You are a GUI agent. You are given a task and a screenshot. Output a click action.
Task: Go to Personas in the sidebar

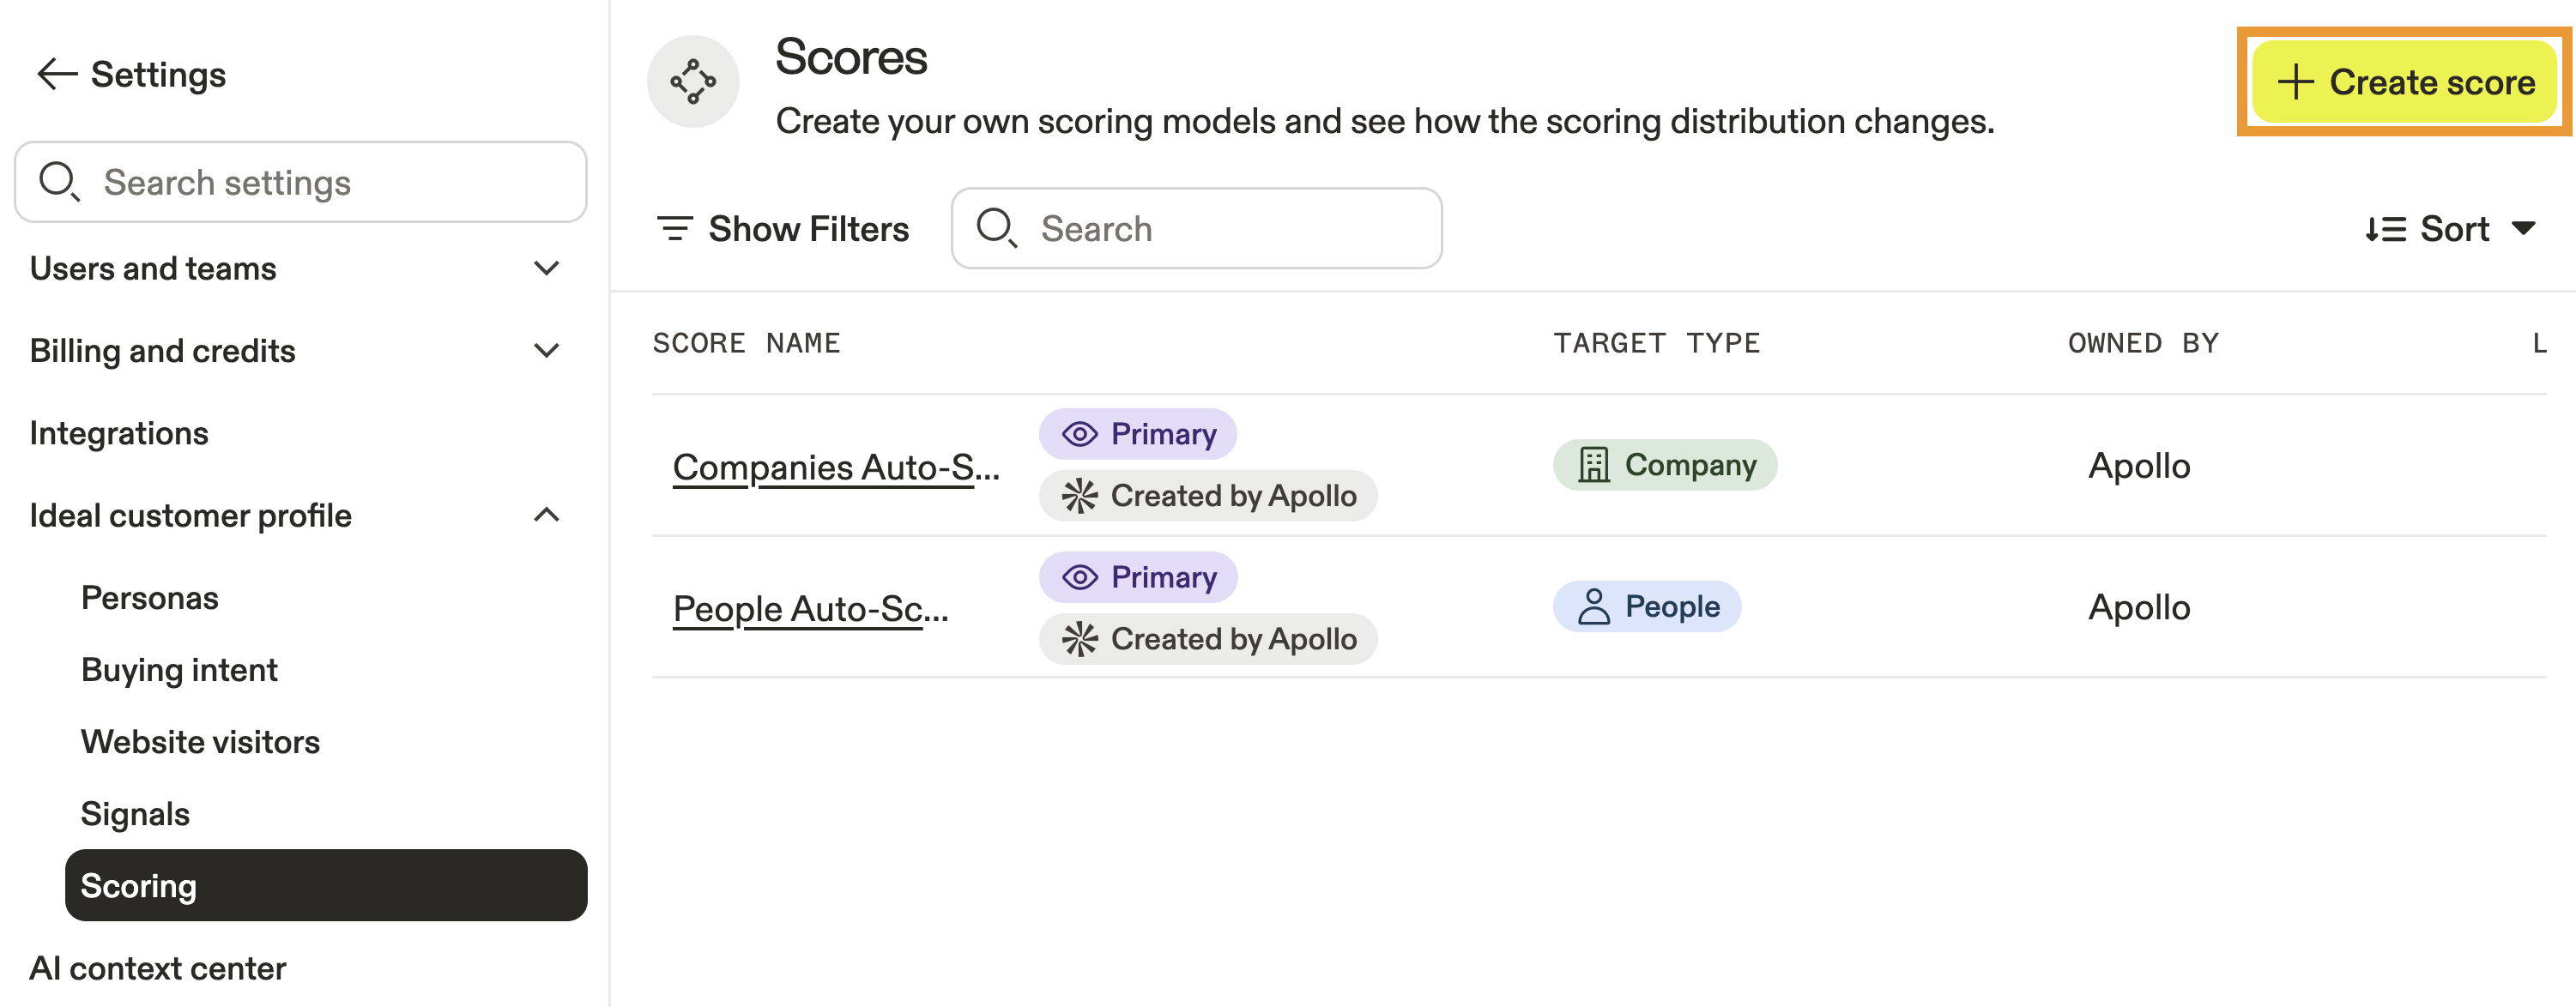(150, 598)
